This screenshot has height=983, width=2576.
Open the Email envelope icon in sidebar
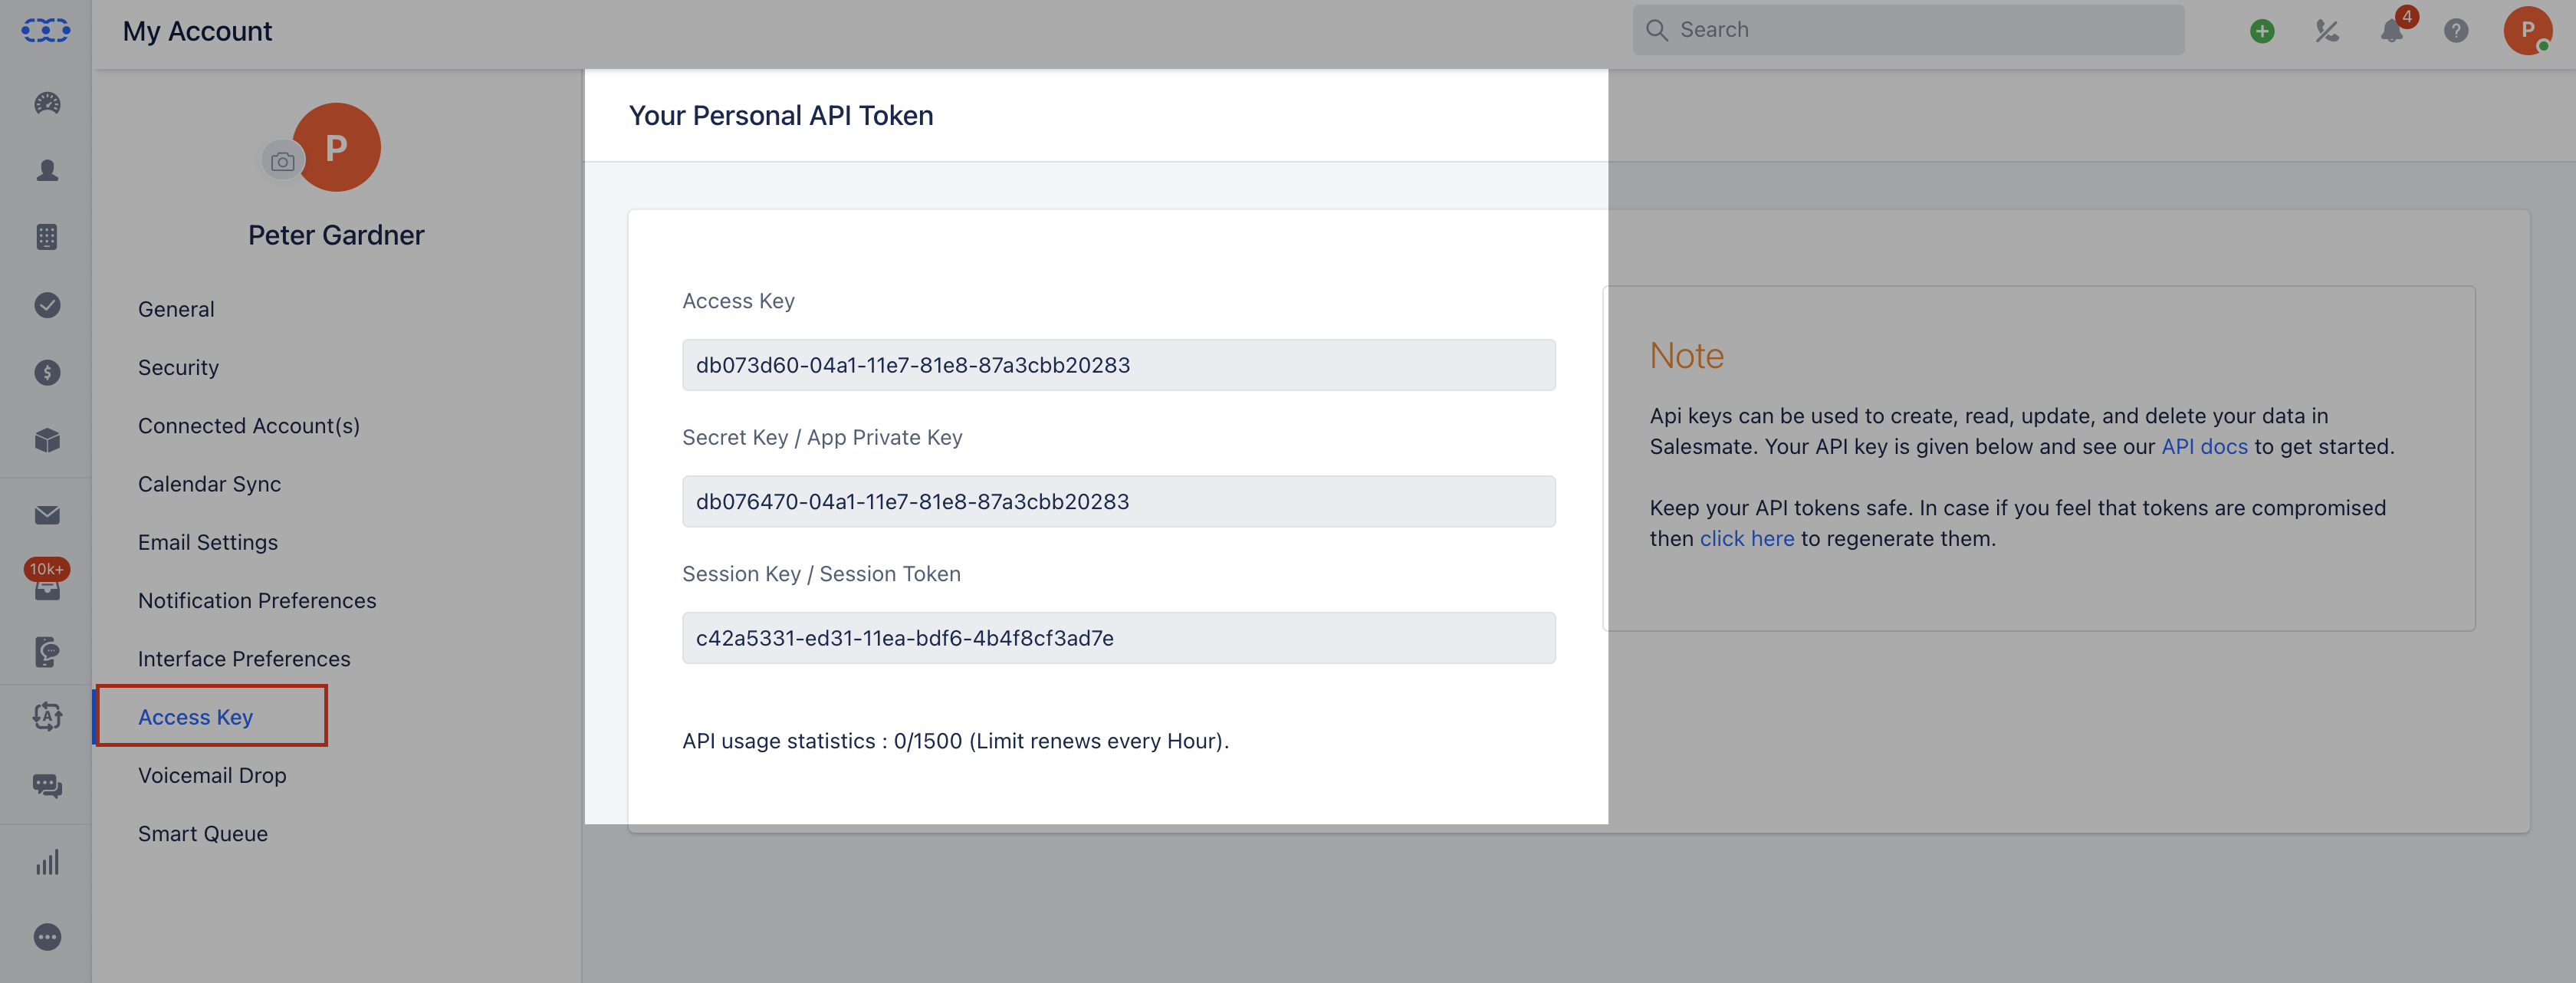(x=47, y=515)
